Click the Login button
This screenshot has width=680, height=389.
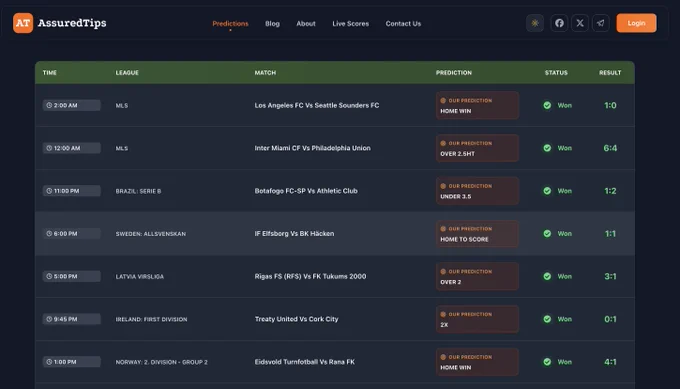point(636,23)
